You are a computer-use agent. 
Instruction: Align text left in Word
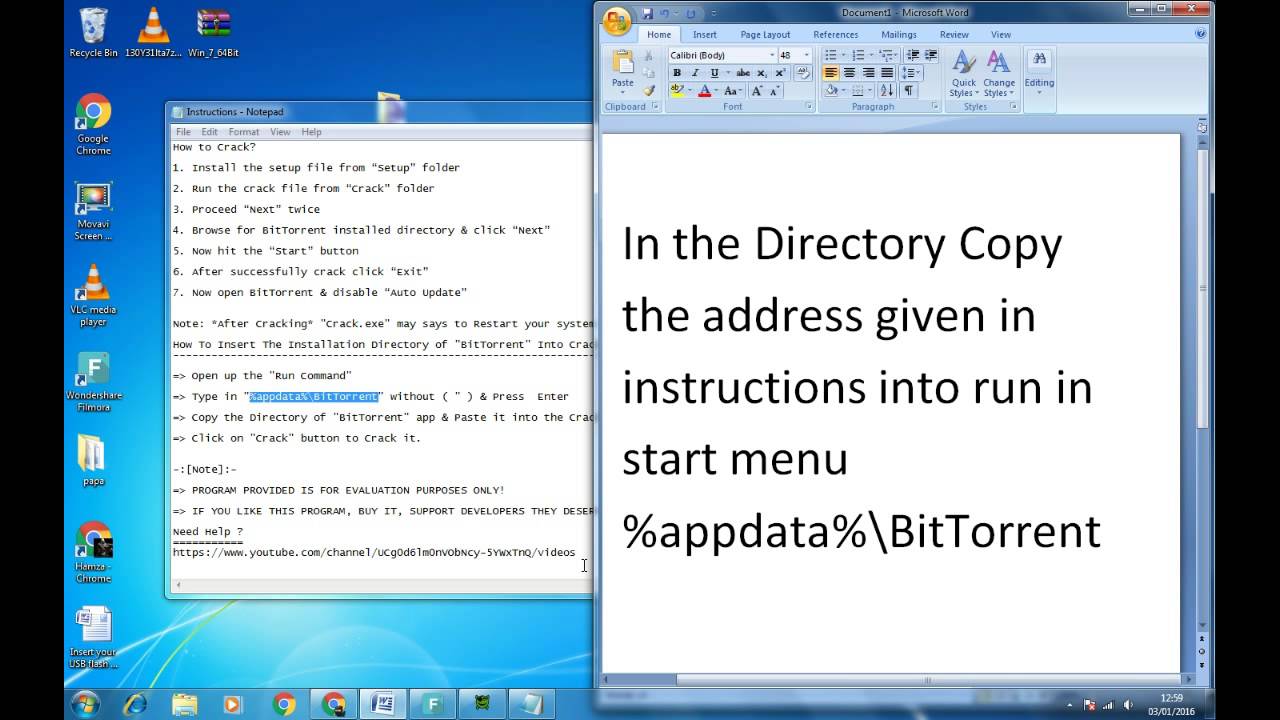click(830, 73)
